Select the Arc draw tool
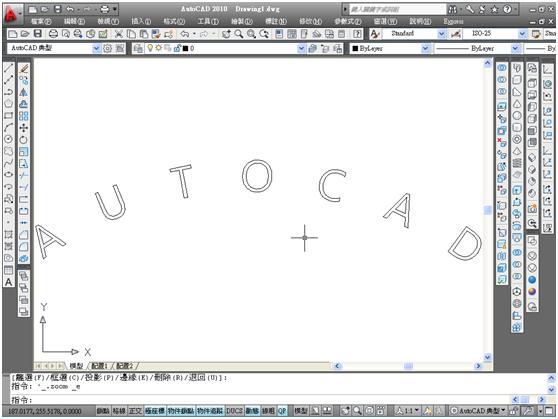This screenshot has width=558, height=419. pyautogui.click(x=9, y=127)
